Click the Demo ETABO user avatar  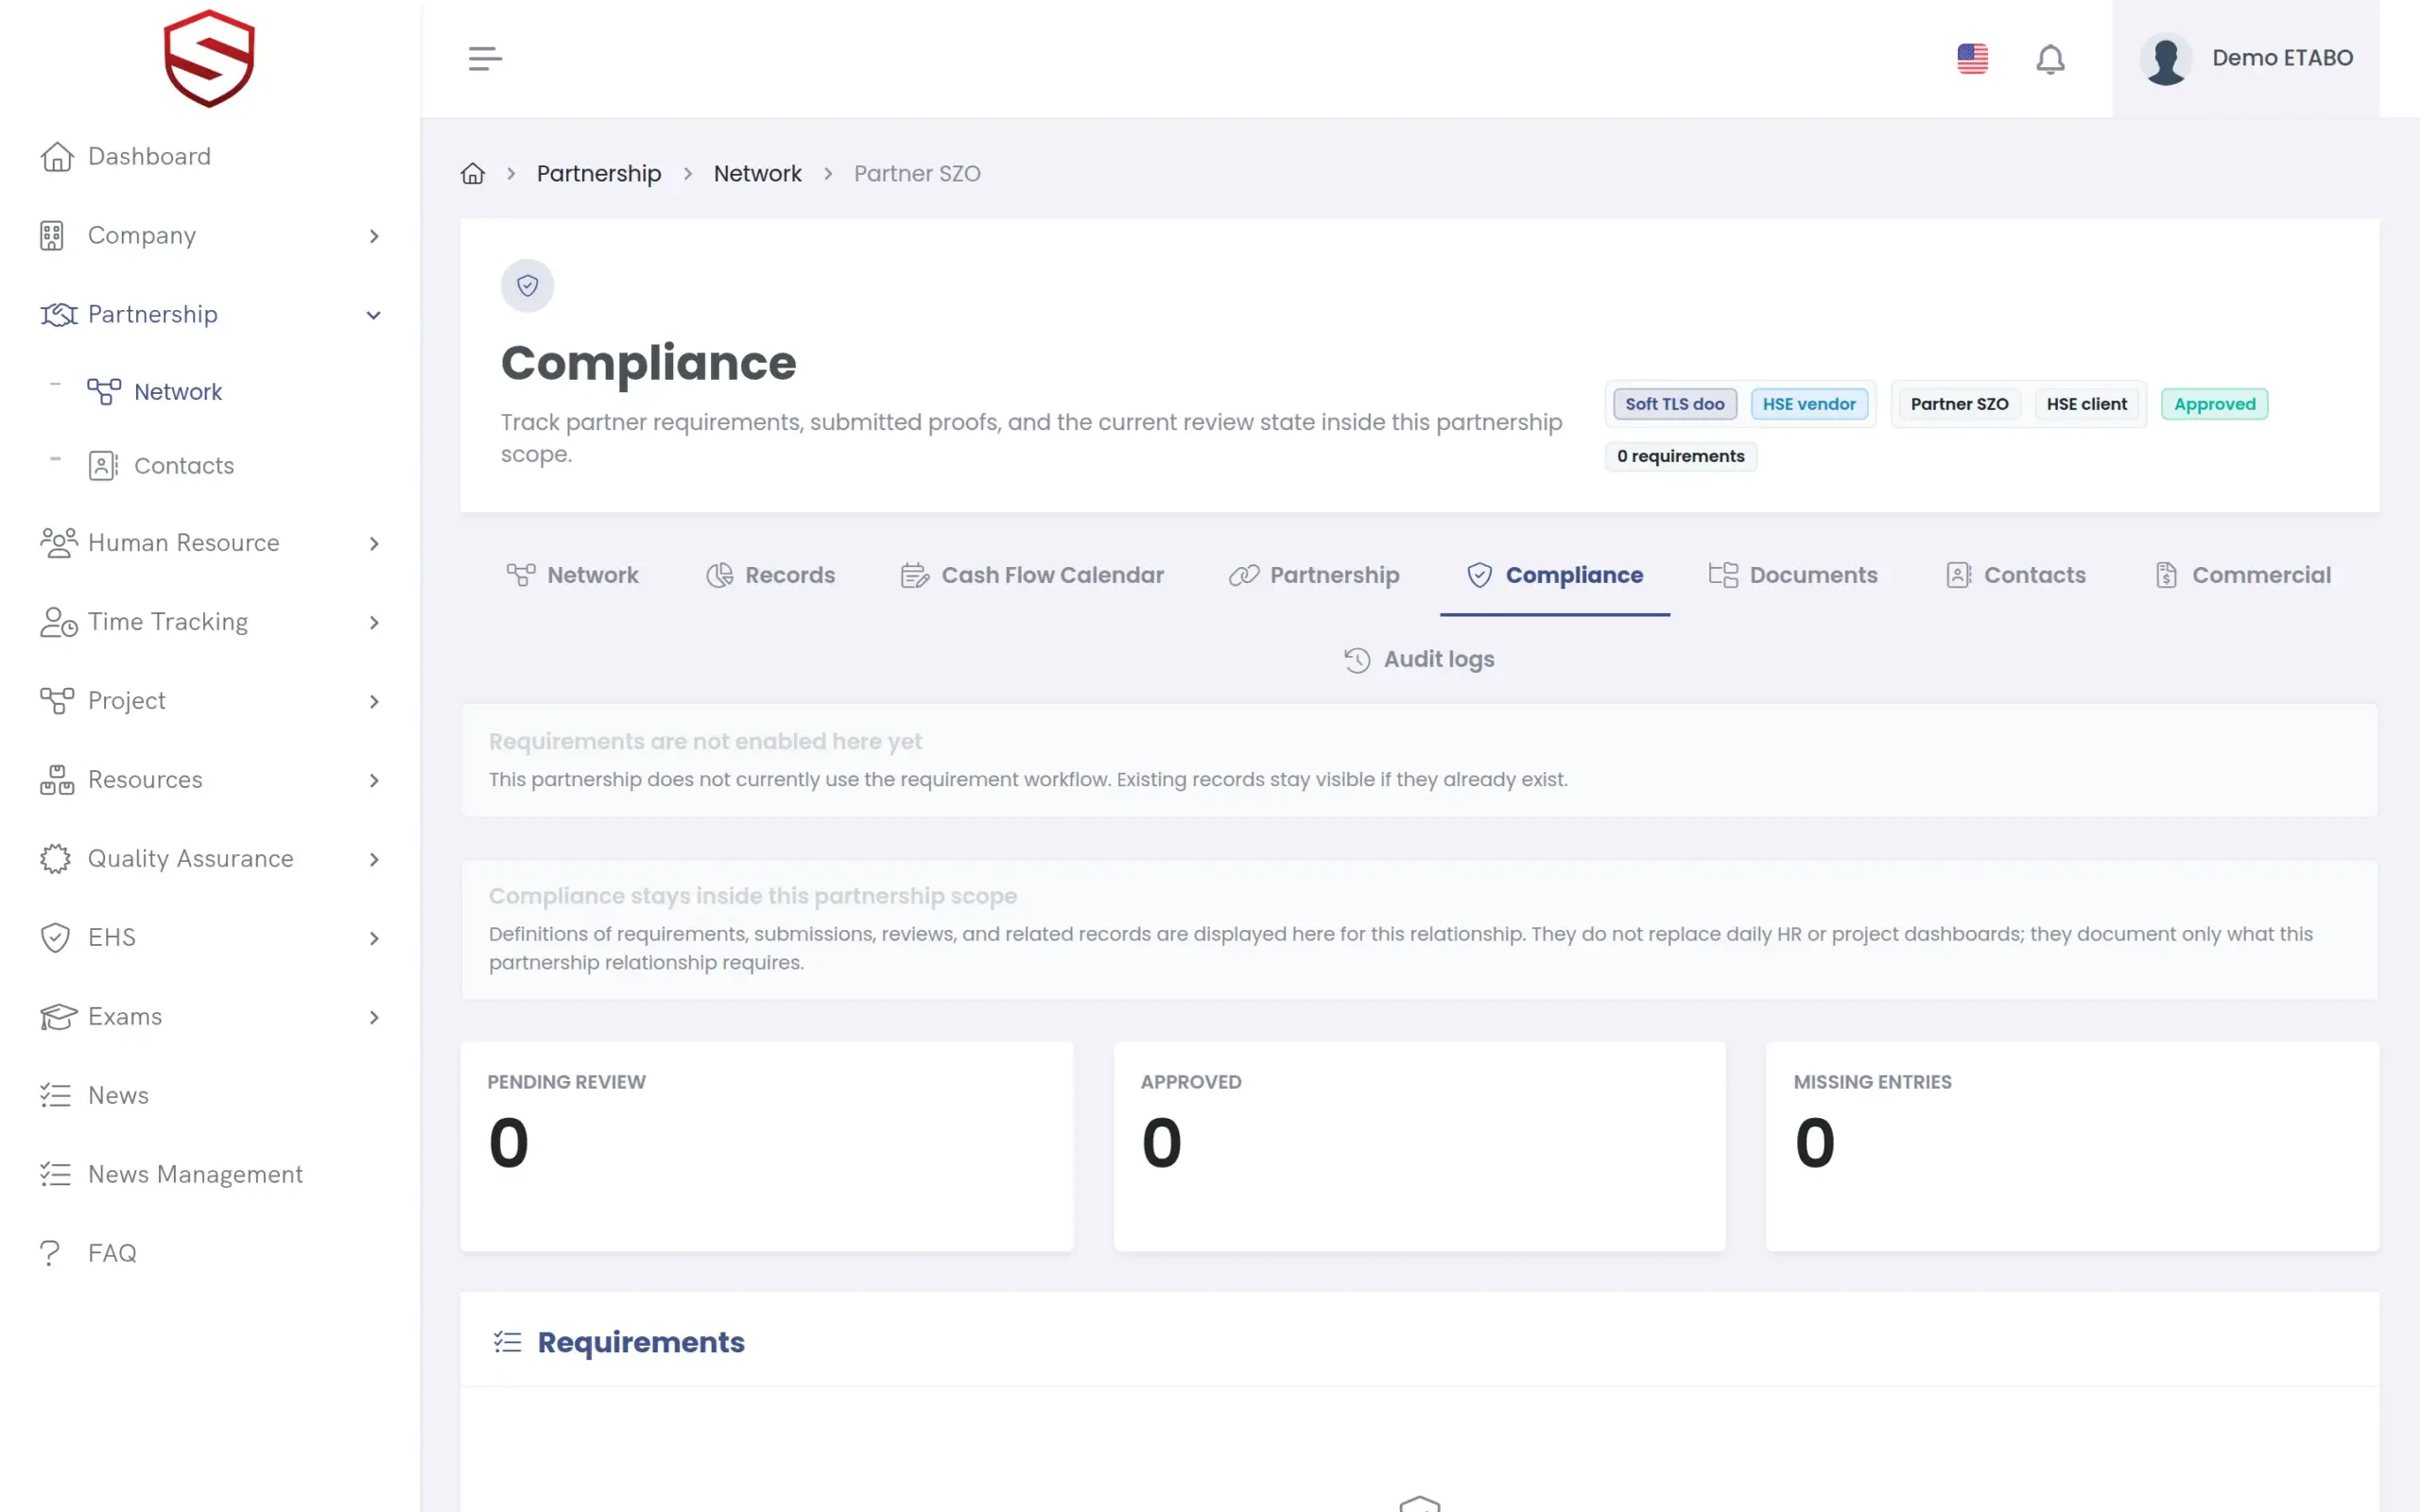pyautogui.click(x=2165, y=59)
